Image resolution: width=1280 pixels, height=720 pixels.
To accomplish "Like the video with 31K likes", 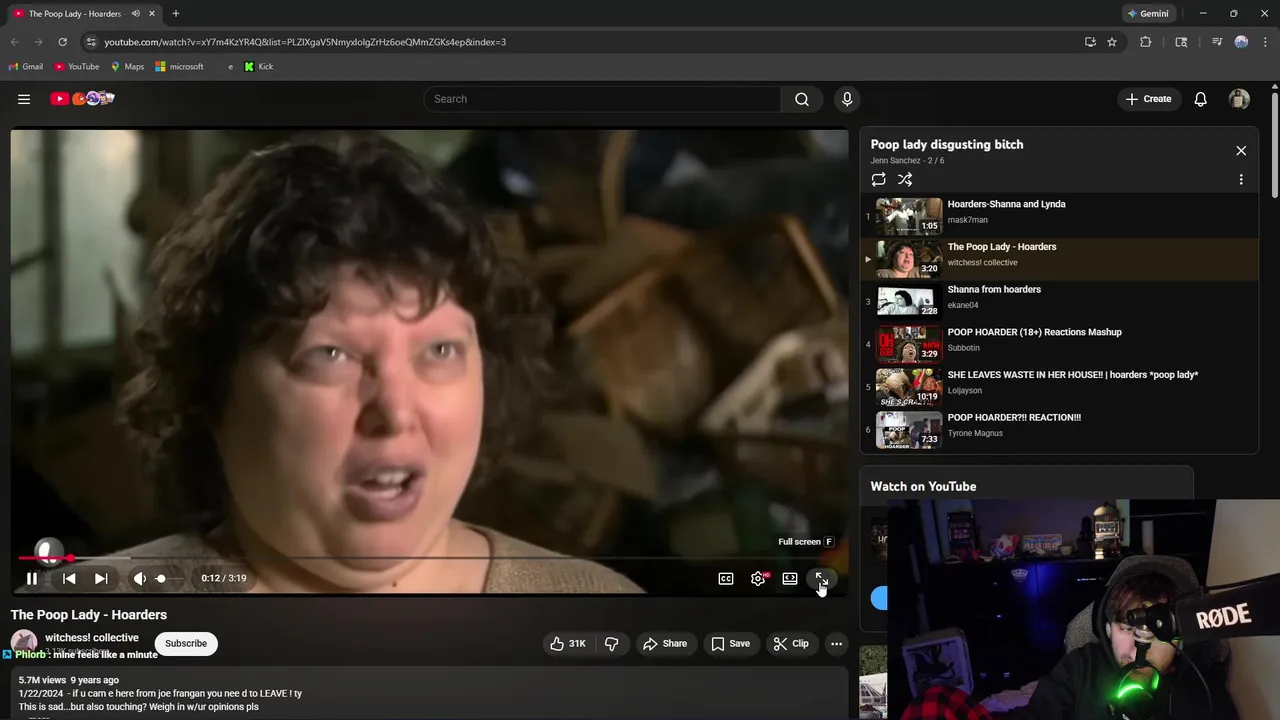I will [568, 644].
